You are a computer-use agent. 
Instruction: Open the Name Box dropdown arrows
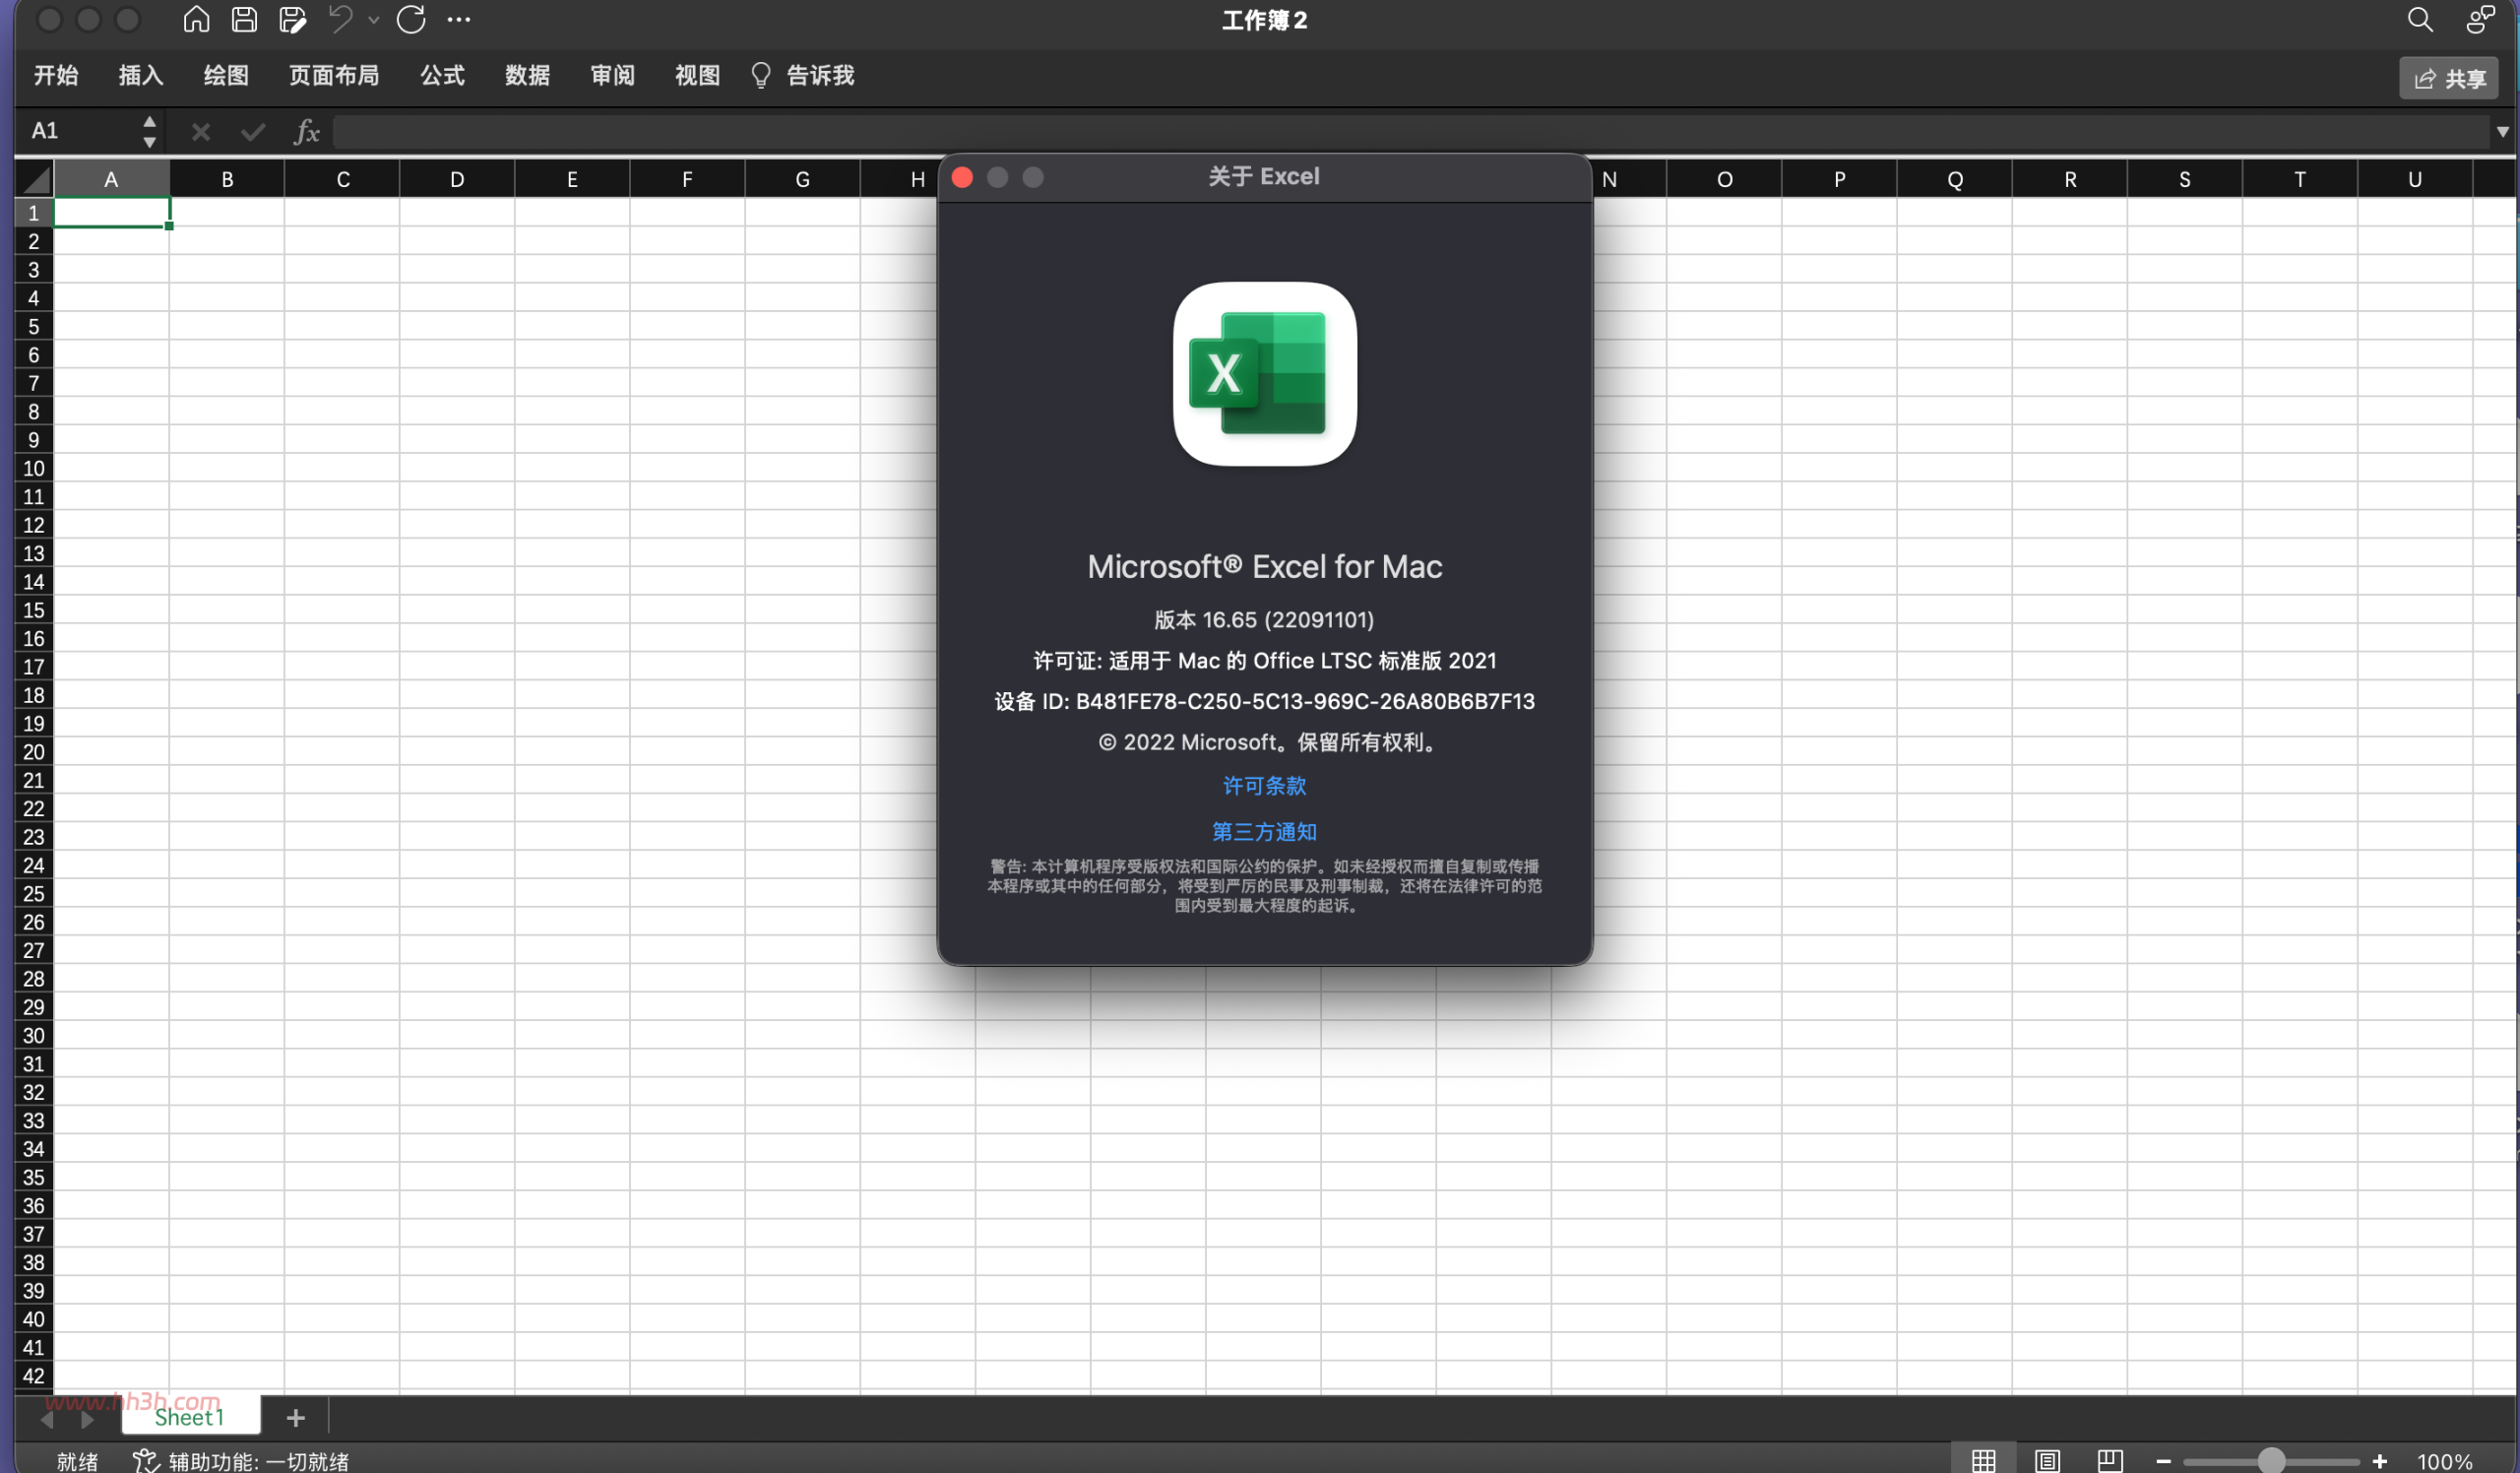point(149,131)
